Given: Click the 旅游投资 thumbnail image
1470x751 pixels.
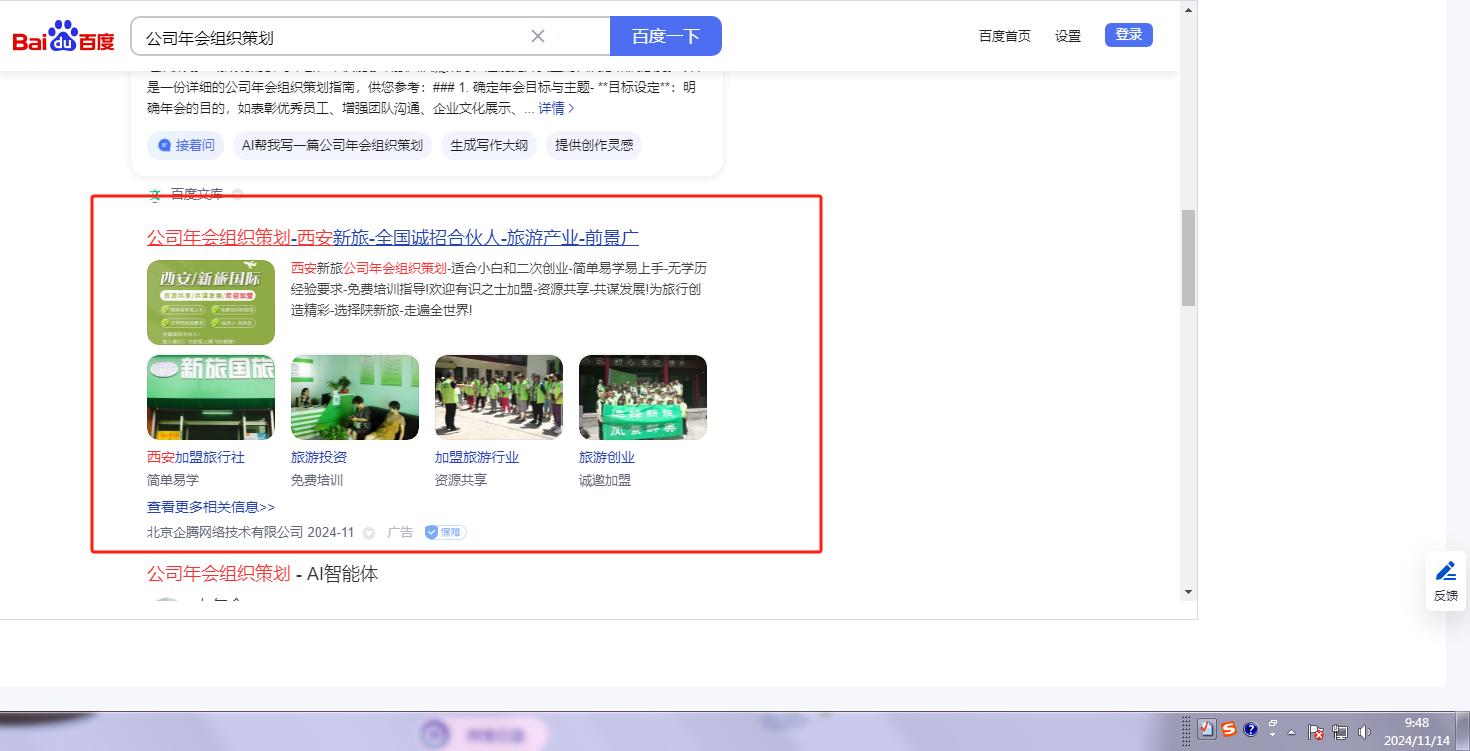Looking at the screenshot, I should coord(355,397).
